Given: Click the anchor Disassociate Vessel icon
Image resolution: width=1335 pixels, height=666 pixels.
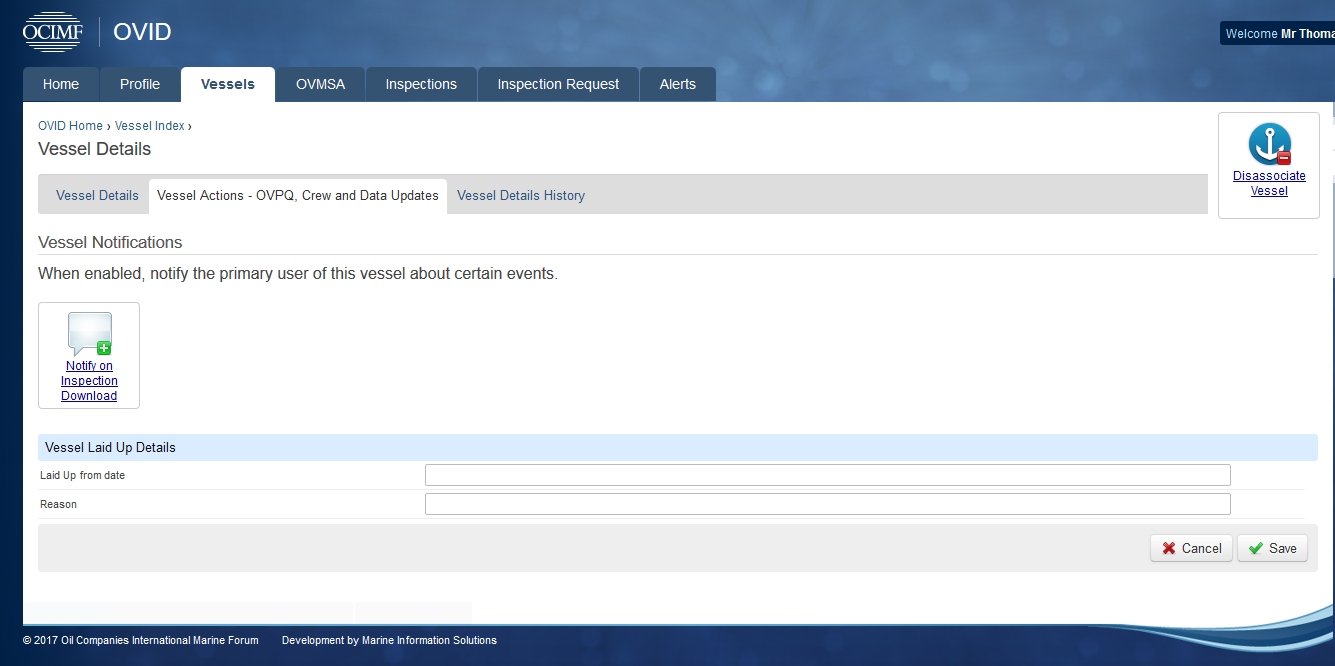Looking at the screenshot, I should tap(1269, 144).
